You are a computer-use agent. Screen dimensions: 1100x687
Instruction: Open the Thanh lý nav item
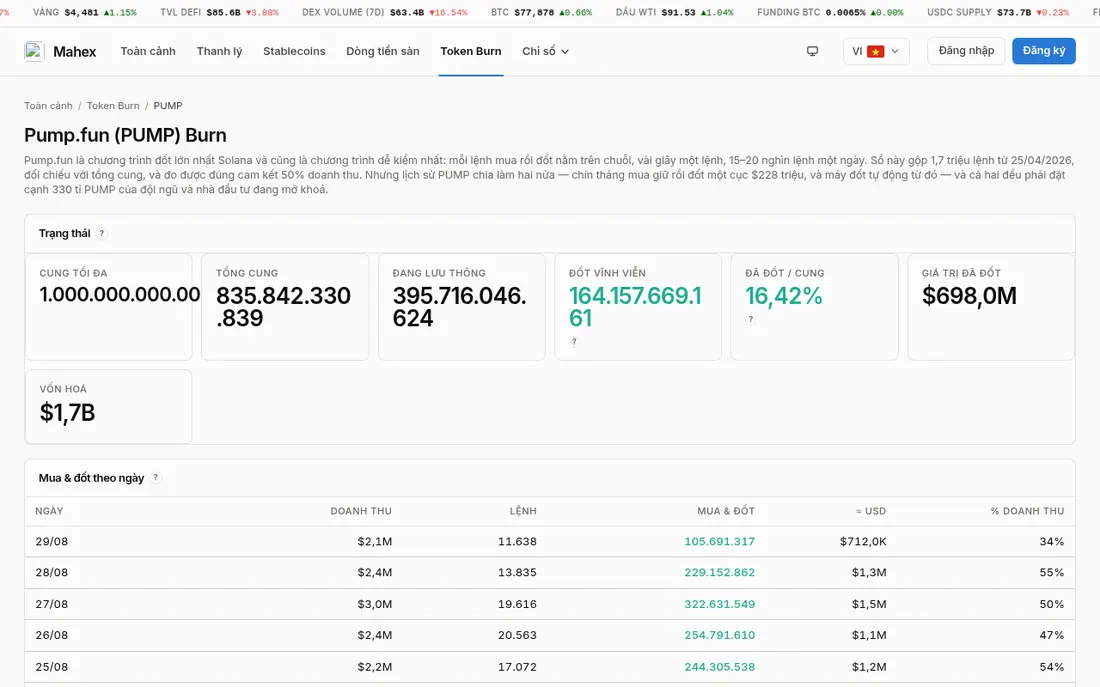(x=220, y=51)
